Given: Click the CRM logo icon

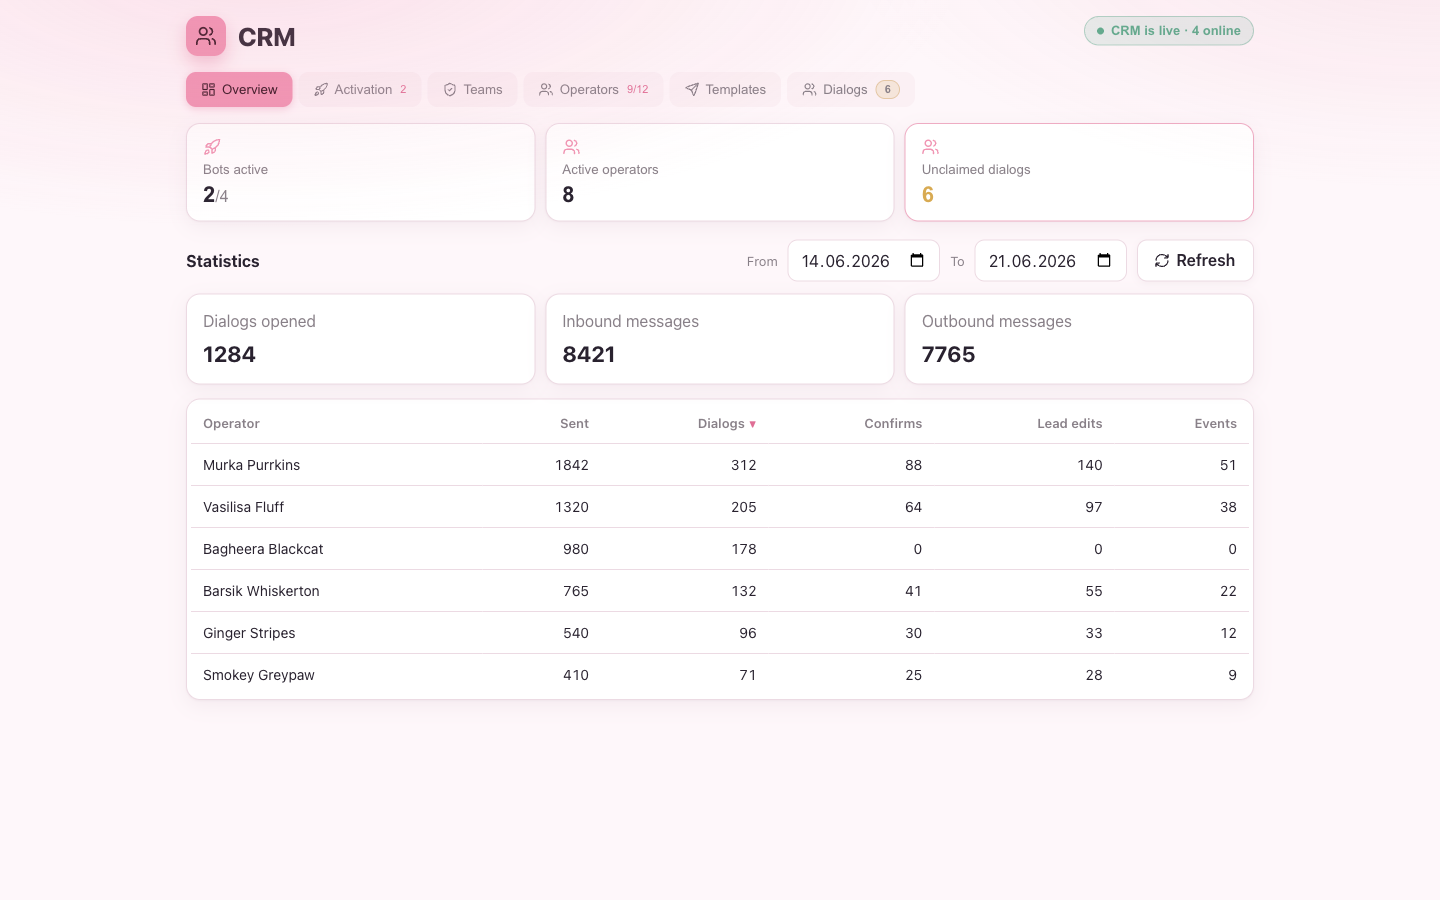Looking at the screenshot, I should [206, 36].
